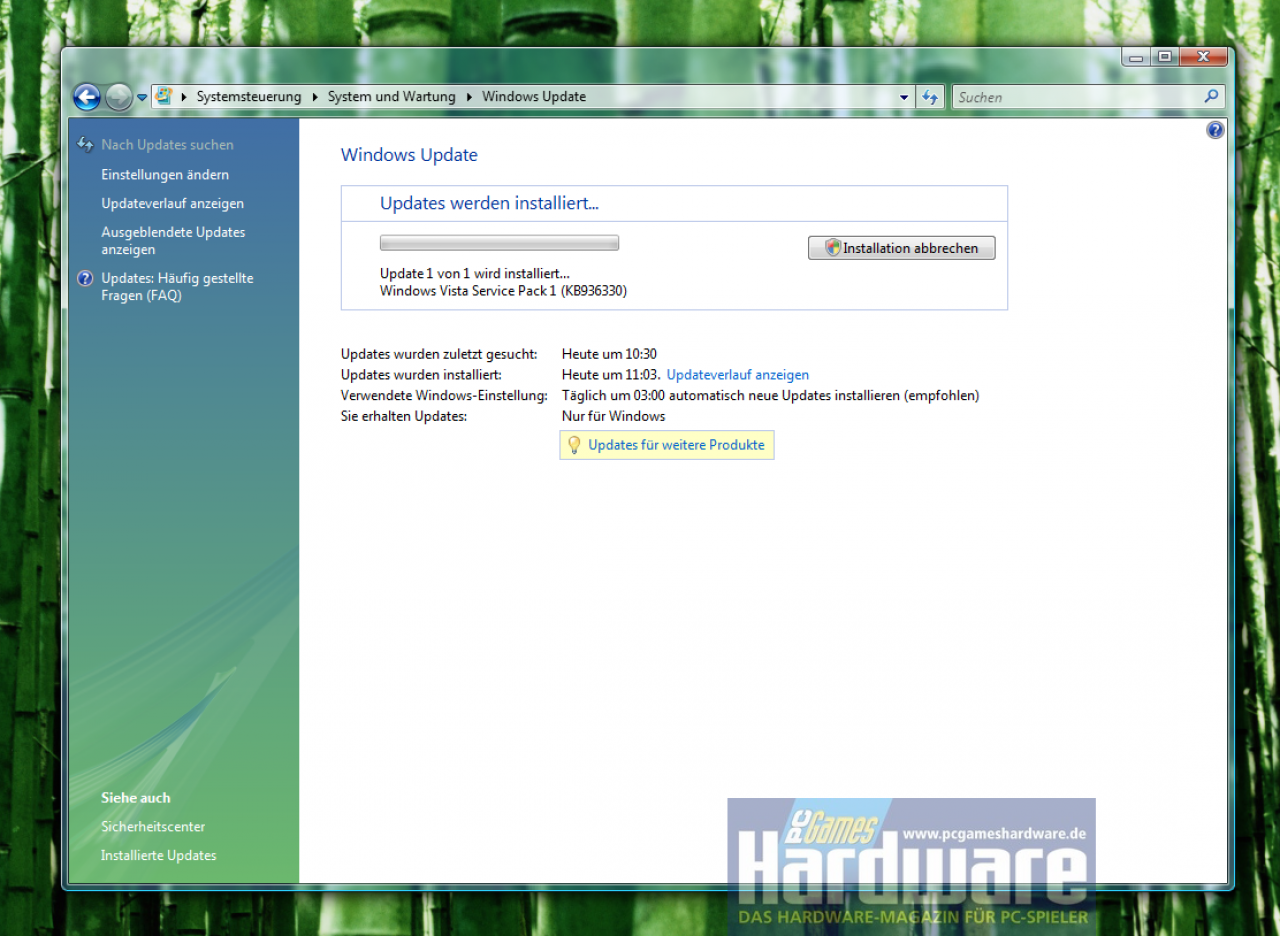Open Updates: Häufig gestellte Fragen (FAQ)
This screenshot has height=936, width=1280.
pos(177,287)
